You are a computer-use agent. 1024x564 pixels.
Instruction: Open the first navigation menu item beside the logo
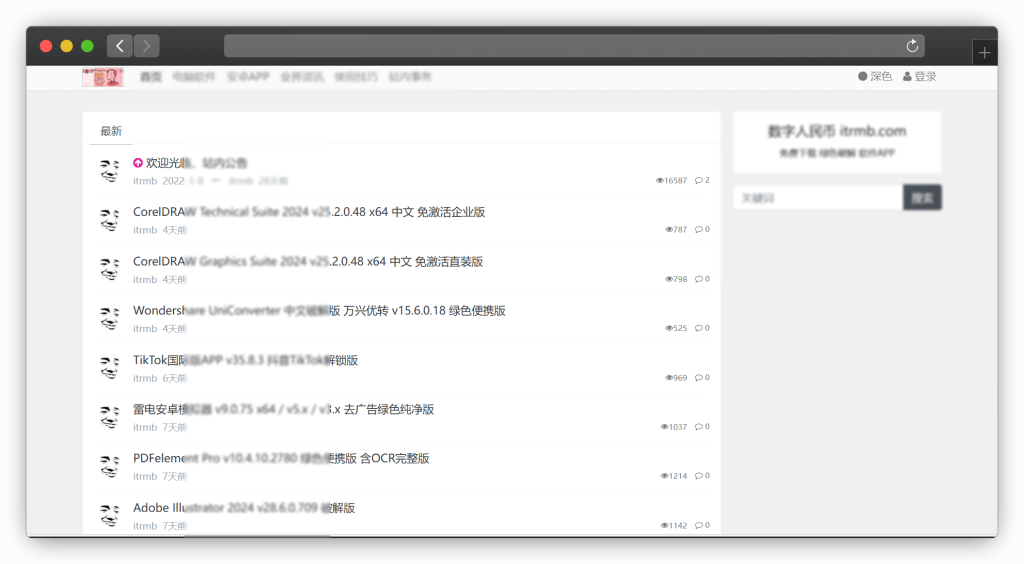[x=151, y=76]
